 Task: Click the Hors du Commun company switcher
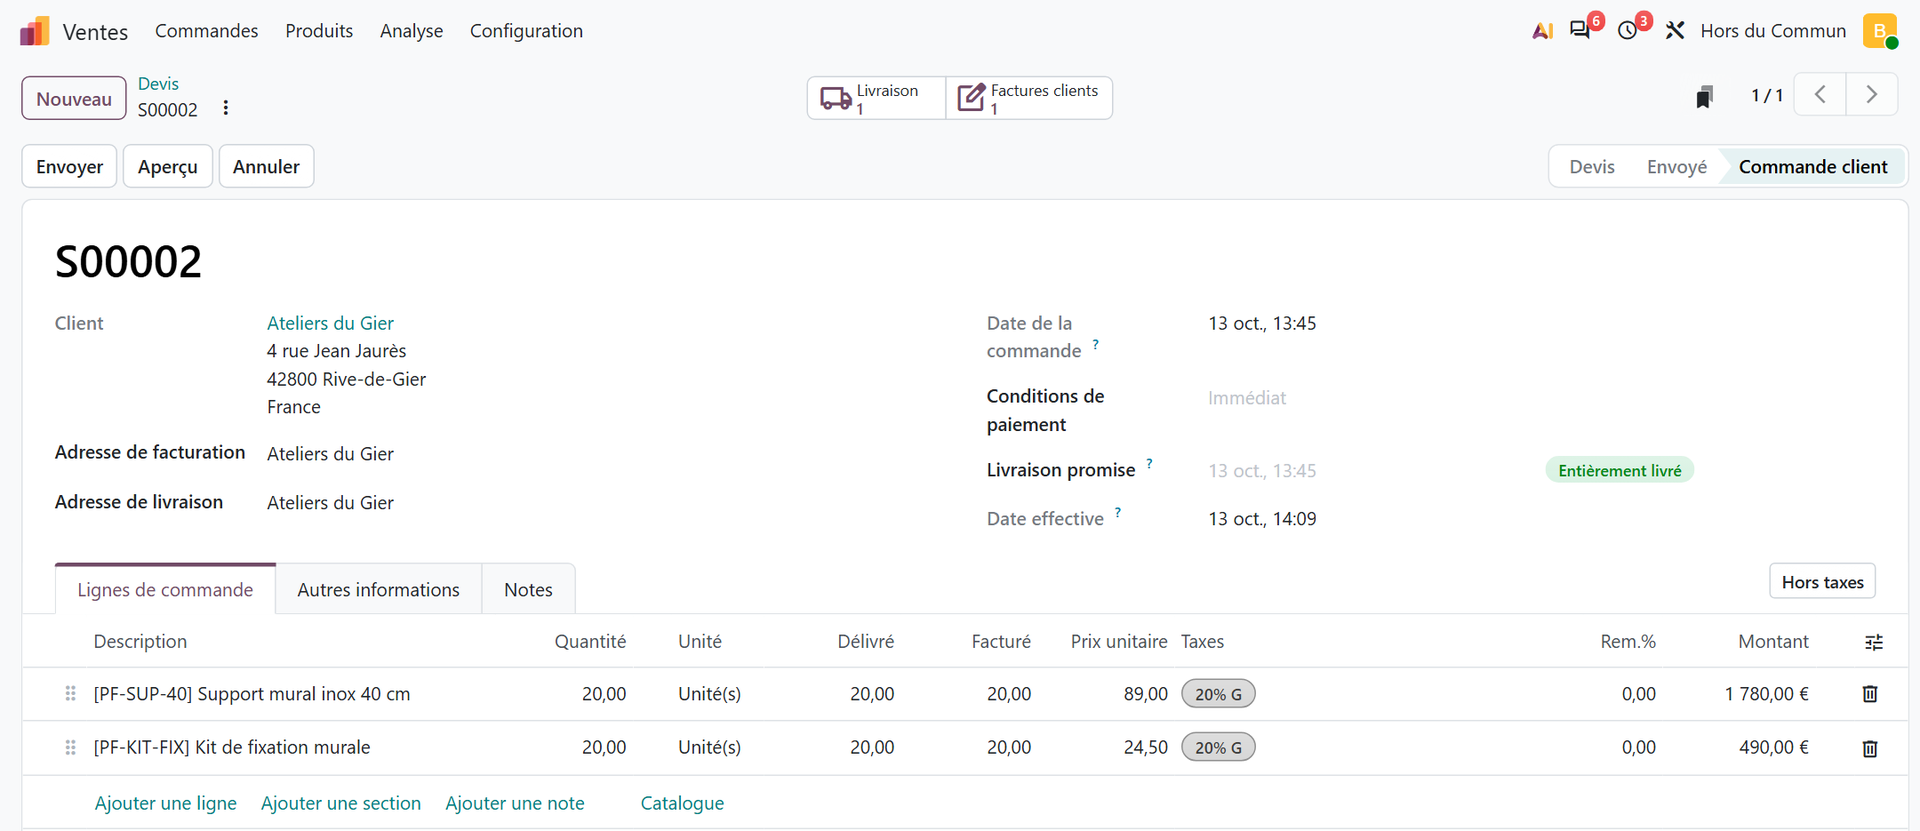1773,31
